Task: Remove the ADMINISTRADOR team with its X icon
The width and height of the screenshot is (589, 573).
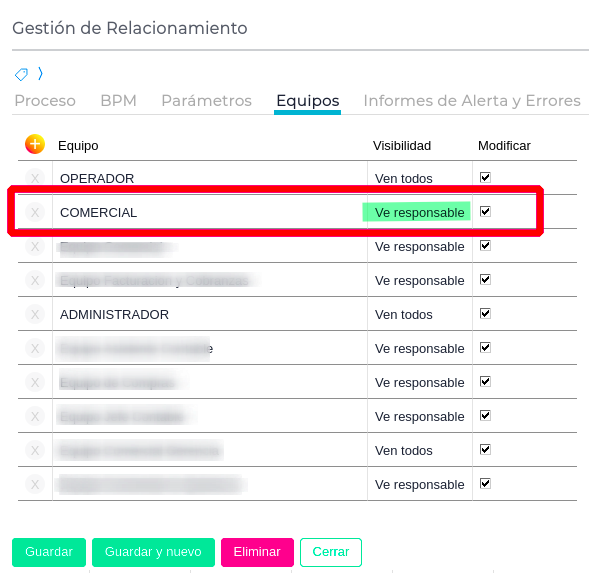Action: (x=35, y=314)
